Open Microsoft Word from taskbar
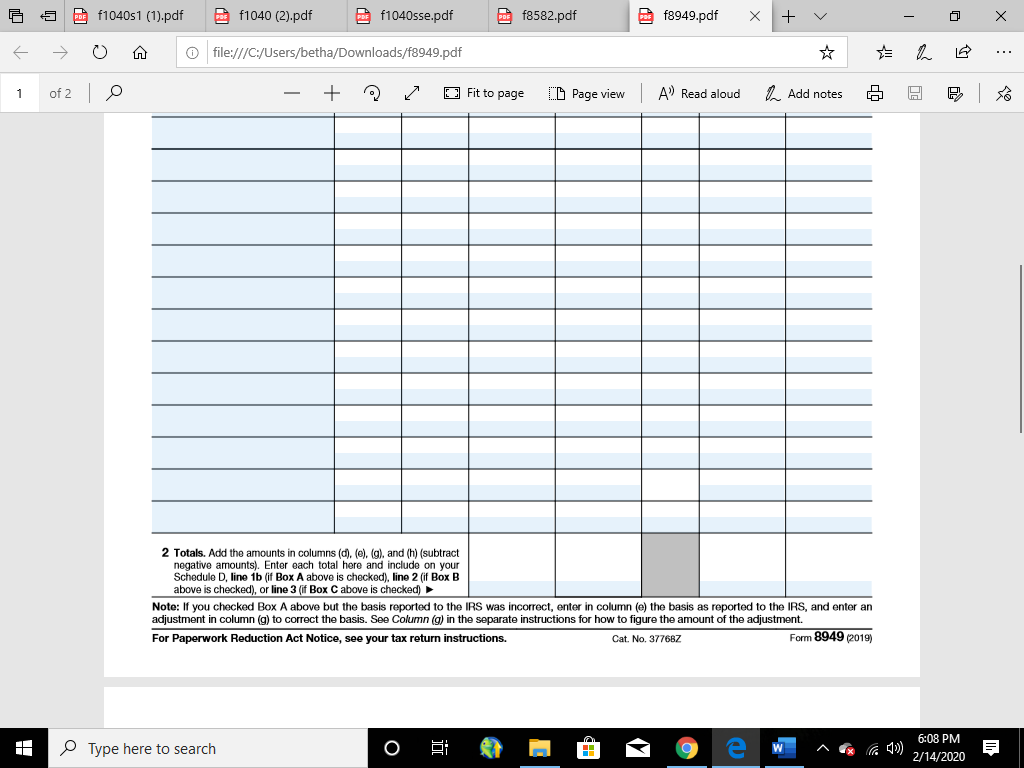 click(x=784, y=748)
